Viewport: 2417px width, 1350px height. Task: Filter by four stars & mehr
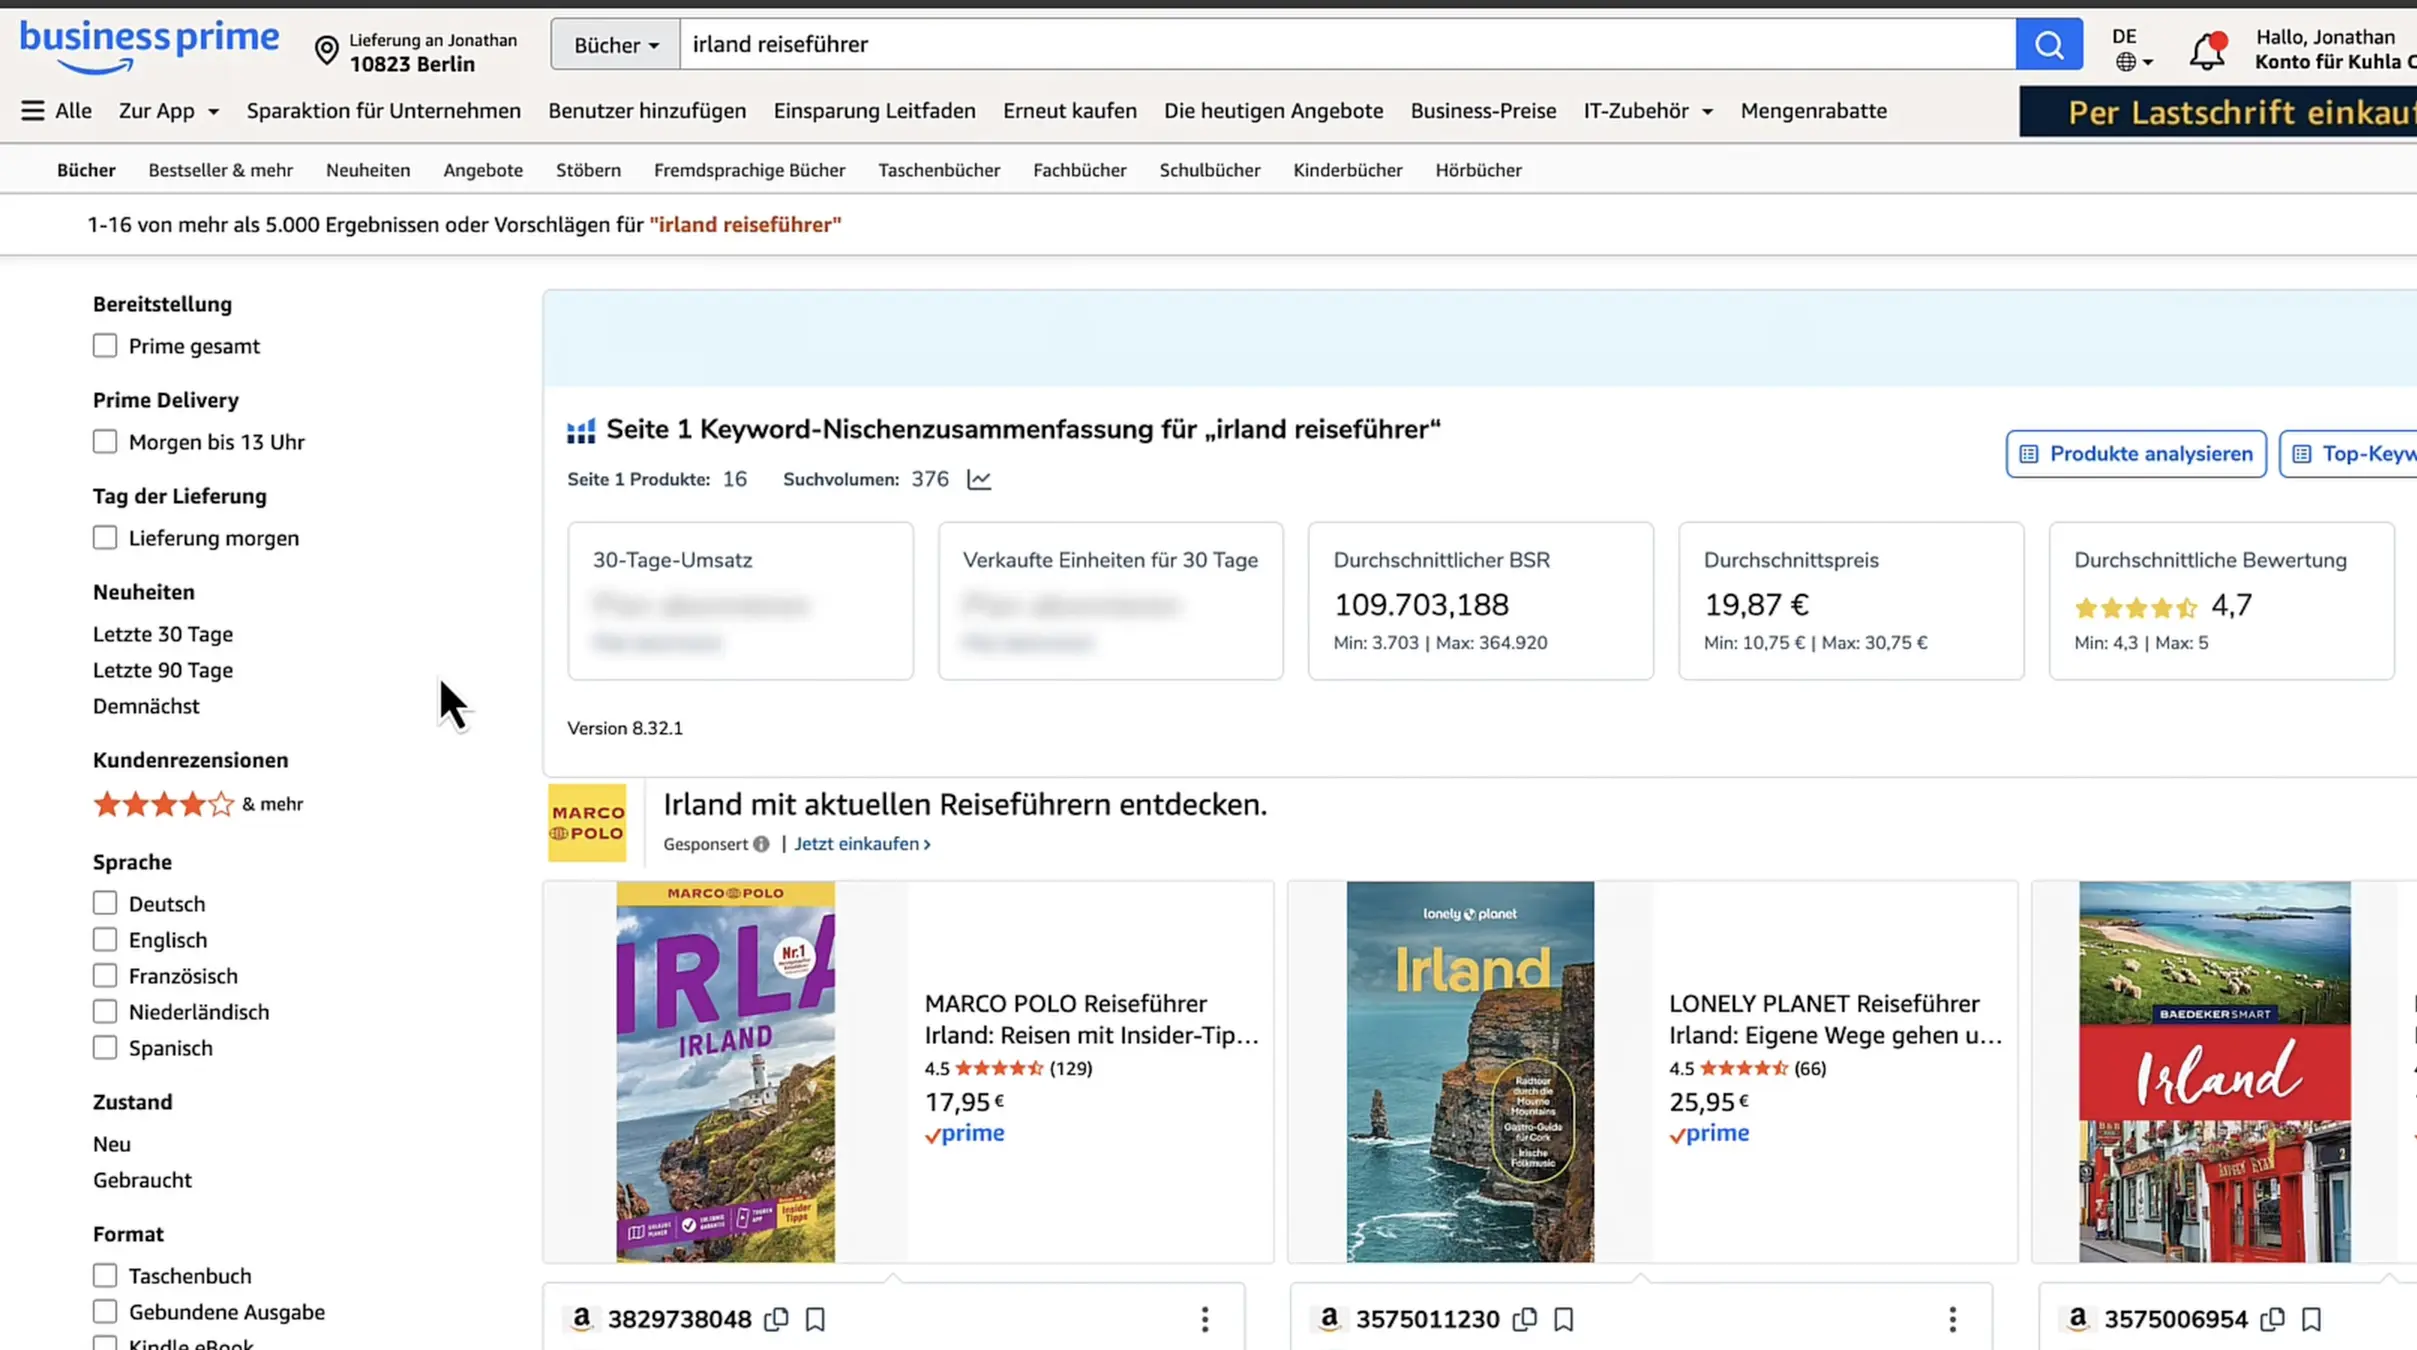click(198, 804)
